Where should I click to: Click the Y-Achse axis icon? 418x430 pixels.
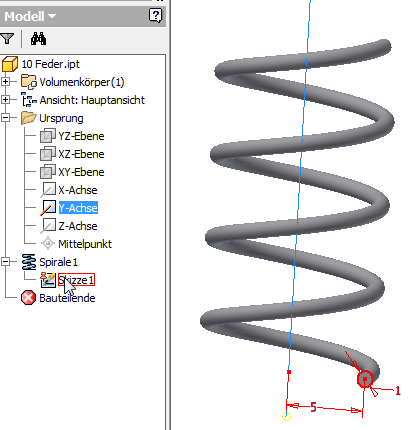pos(48,208)
